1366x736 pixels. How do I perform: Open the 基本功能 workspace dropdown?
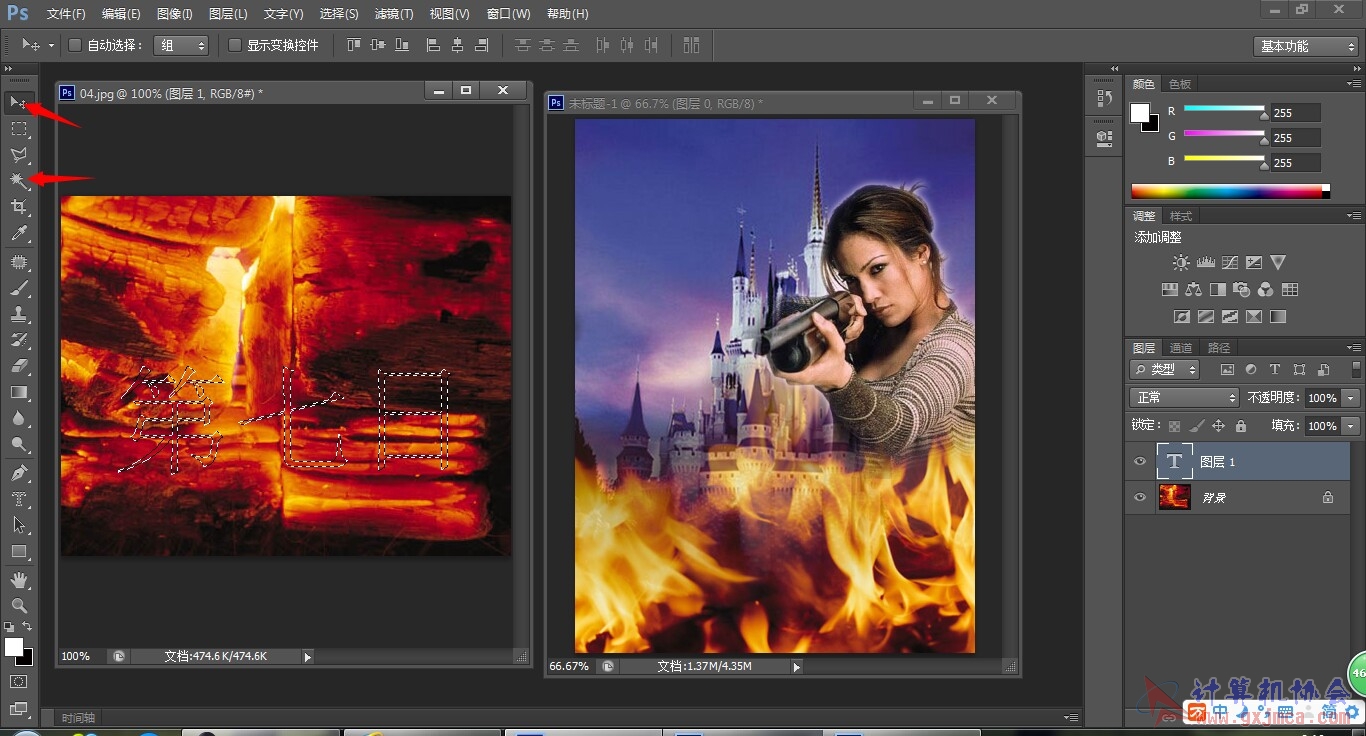pos(1305,46)
